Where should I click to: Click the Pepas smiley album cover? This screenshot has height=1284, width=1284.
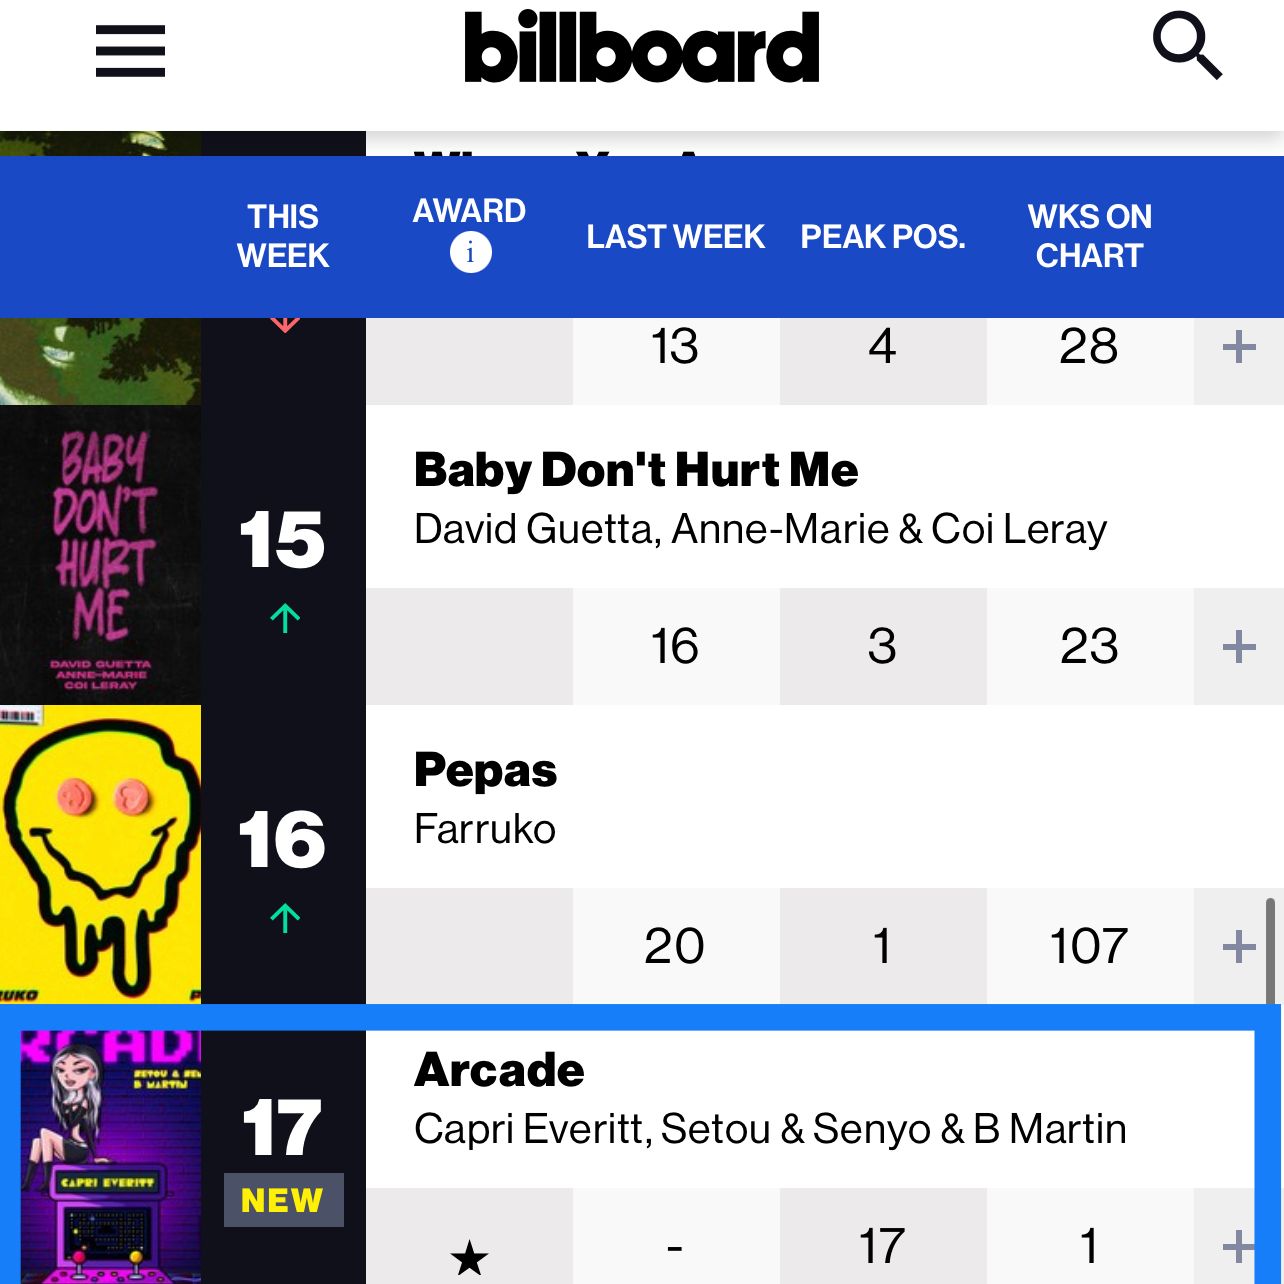pos(100,855)
